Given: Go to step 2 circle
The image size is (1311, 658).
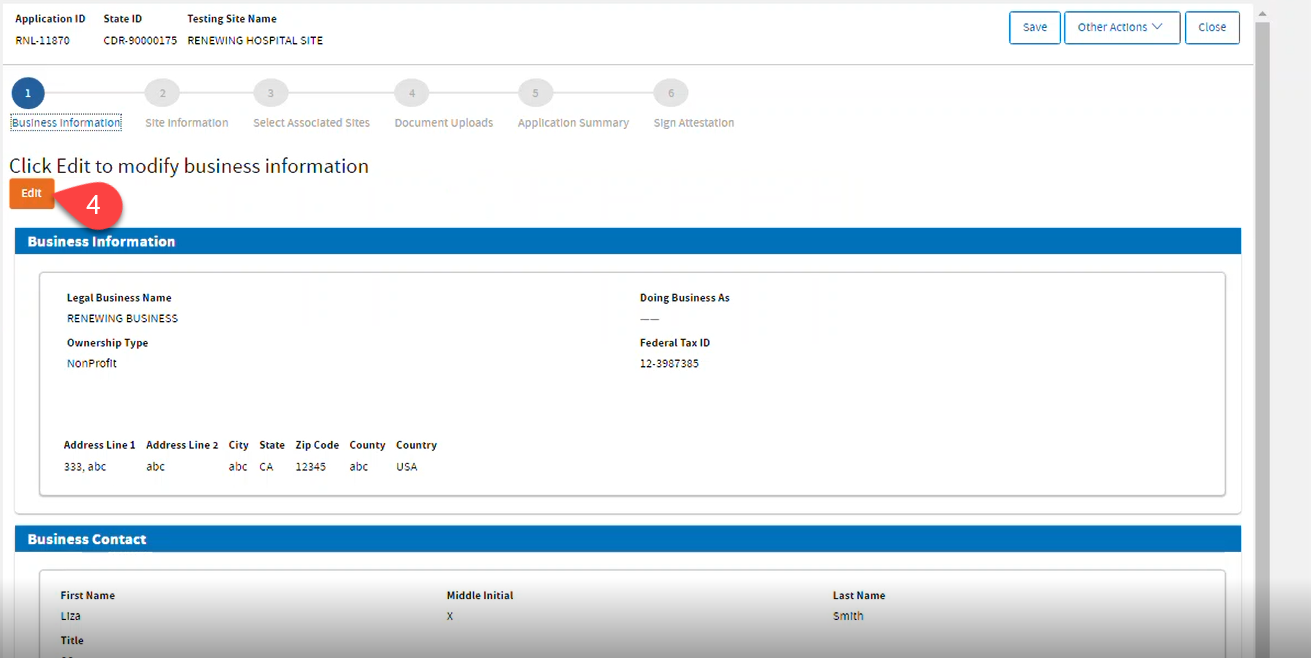Looking at the screenshot, I should 162,93.
